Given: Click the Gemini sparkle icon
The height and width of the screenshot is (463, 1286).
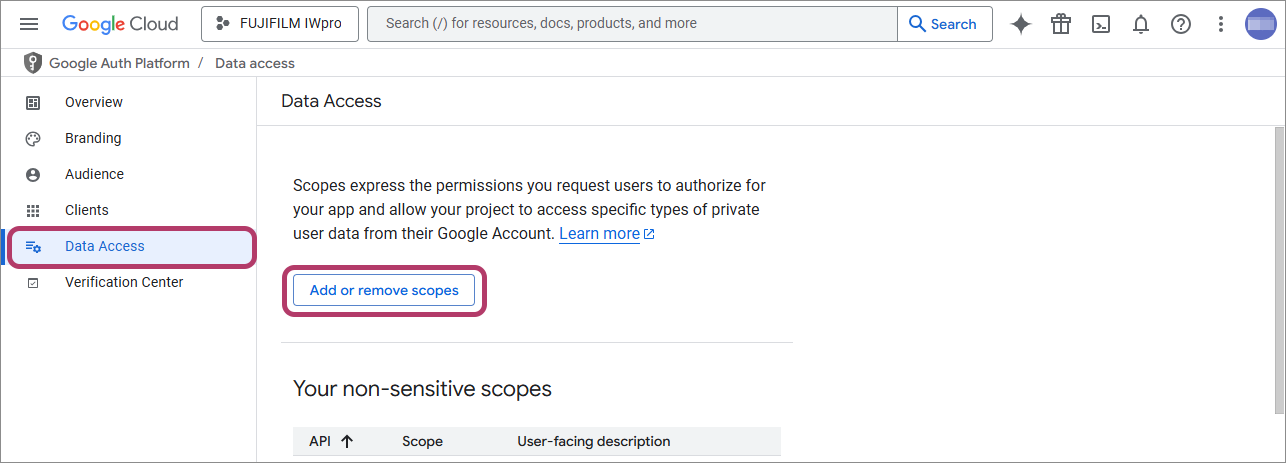Looking at the screenshot, I should point(1020,24).
